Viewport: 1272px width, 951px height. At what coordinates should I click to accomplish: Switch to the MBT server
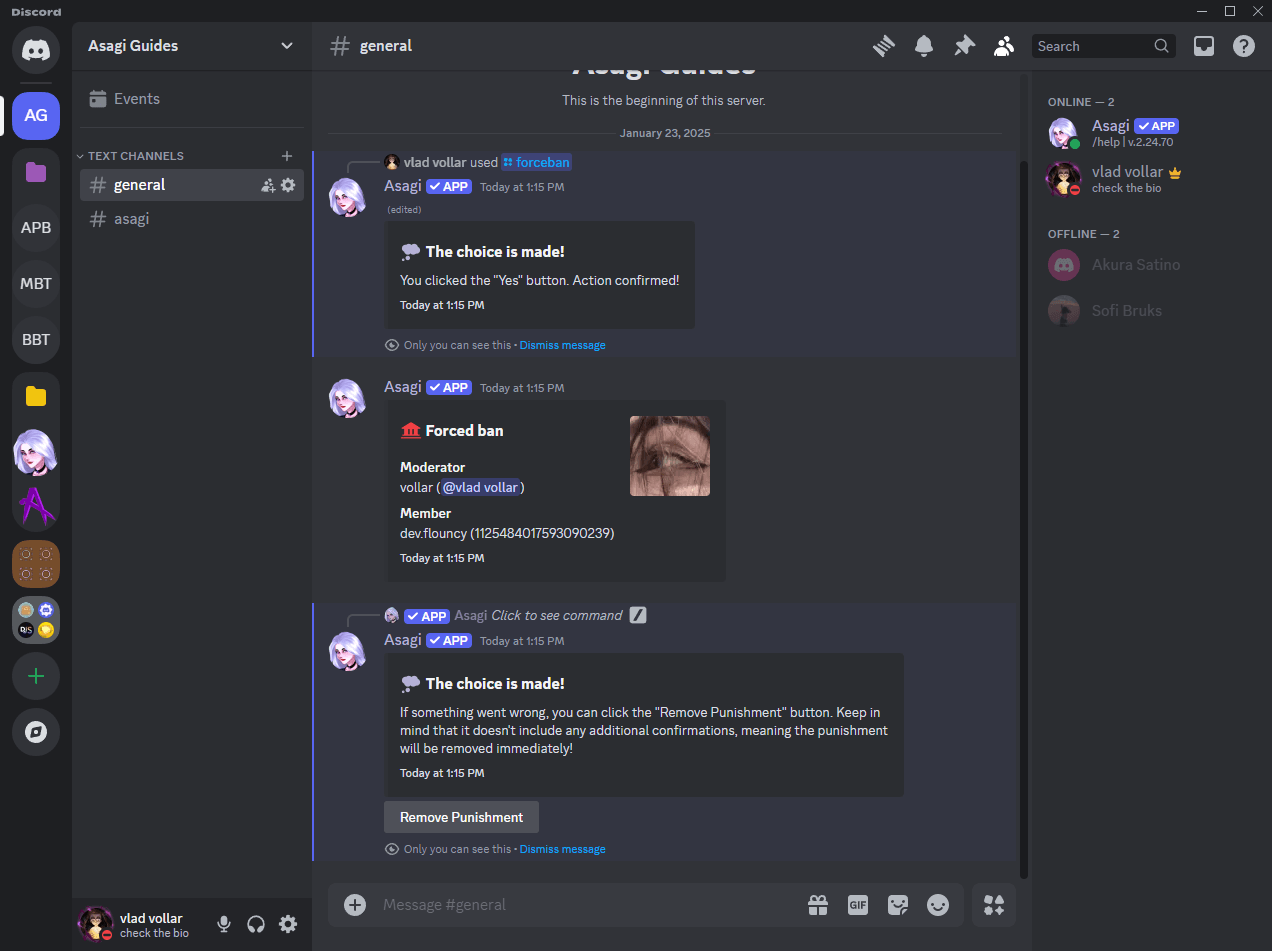click(36, 283)
